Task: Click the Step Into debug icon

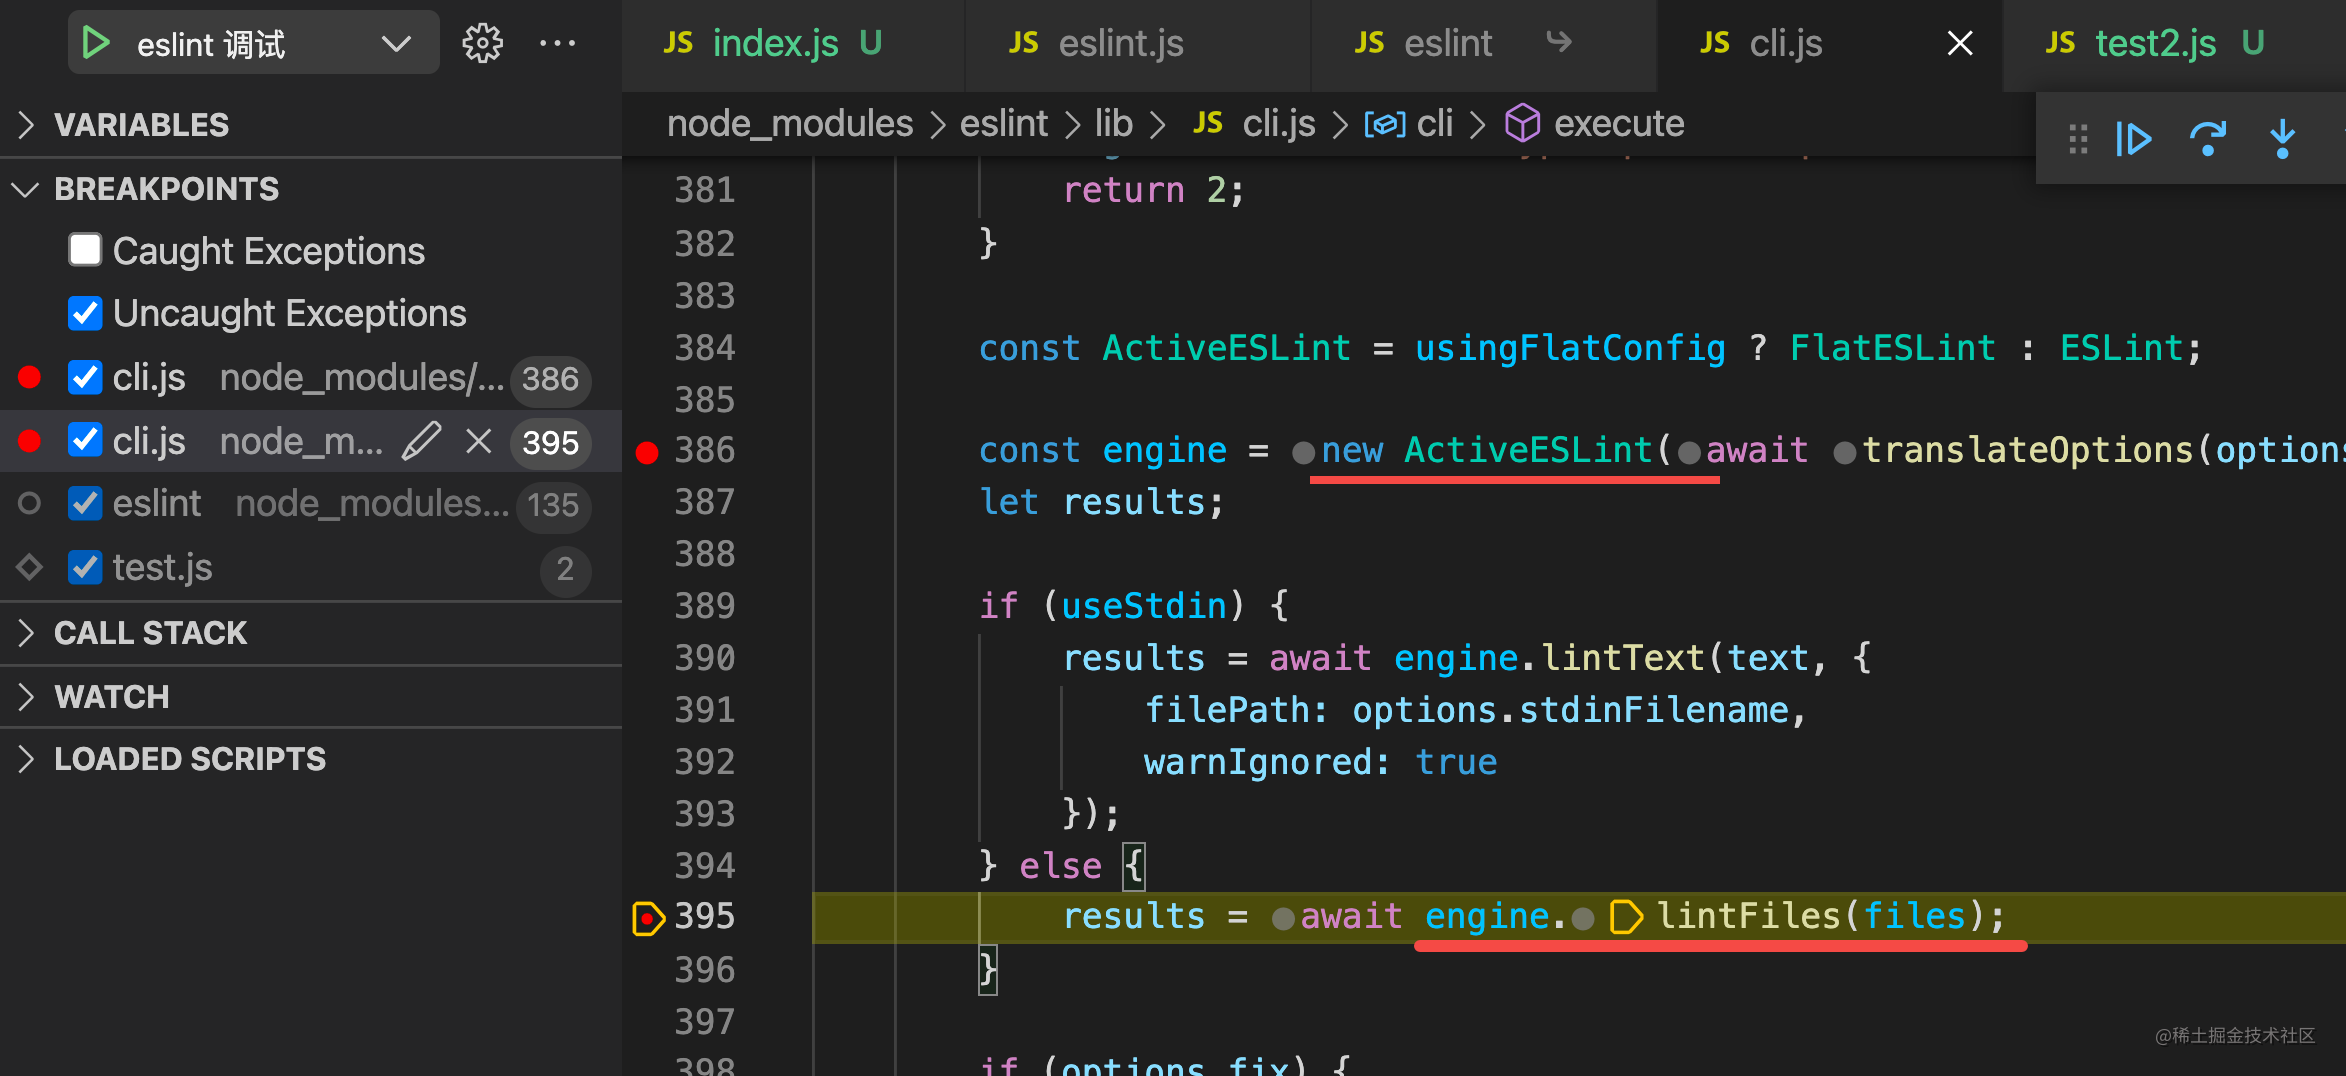Action: tap(2282, 139)
